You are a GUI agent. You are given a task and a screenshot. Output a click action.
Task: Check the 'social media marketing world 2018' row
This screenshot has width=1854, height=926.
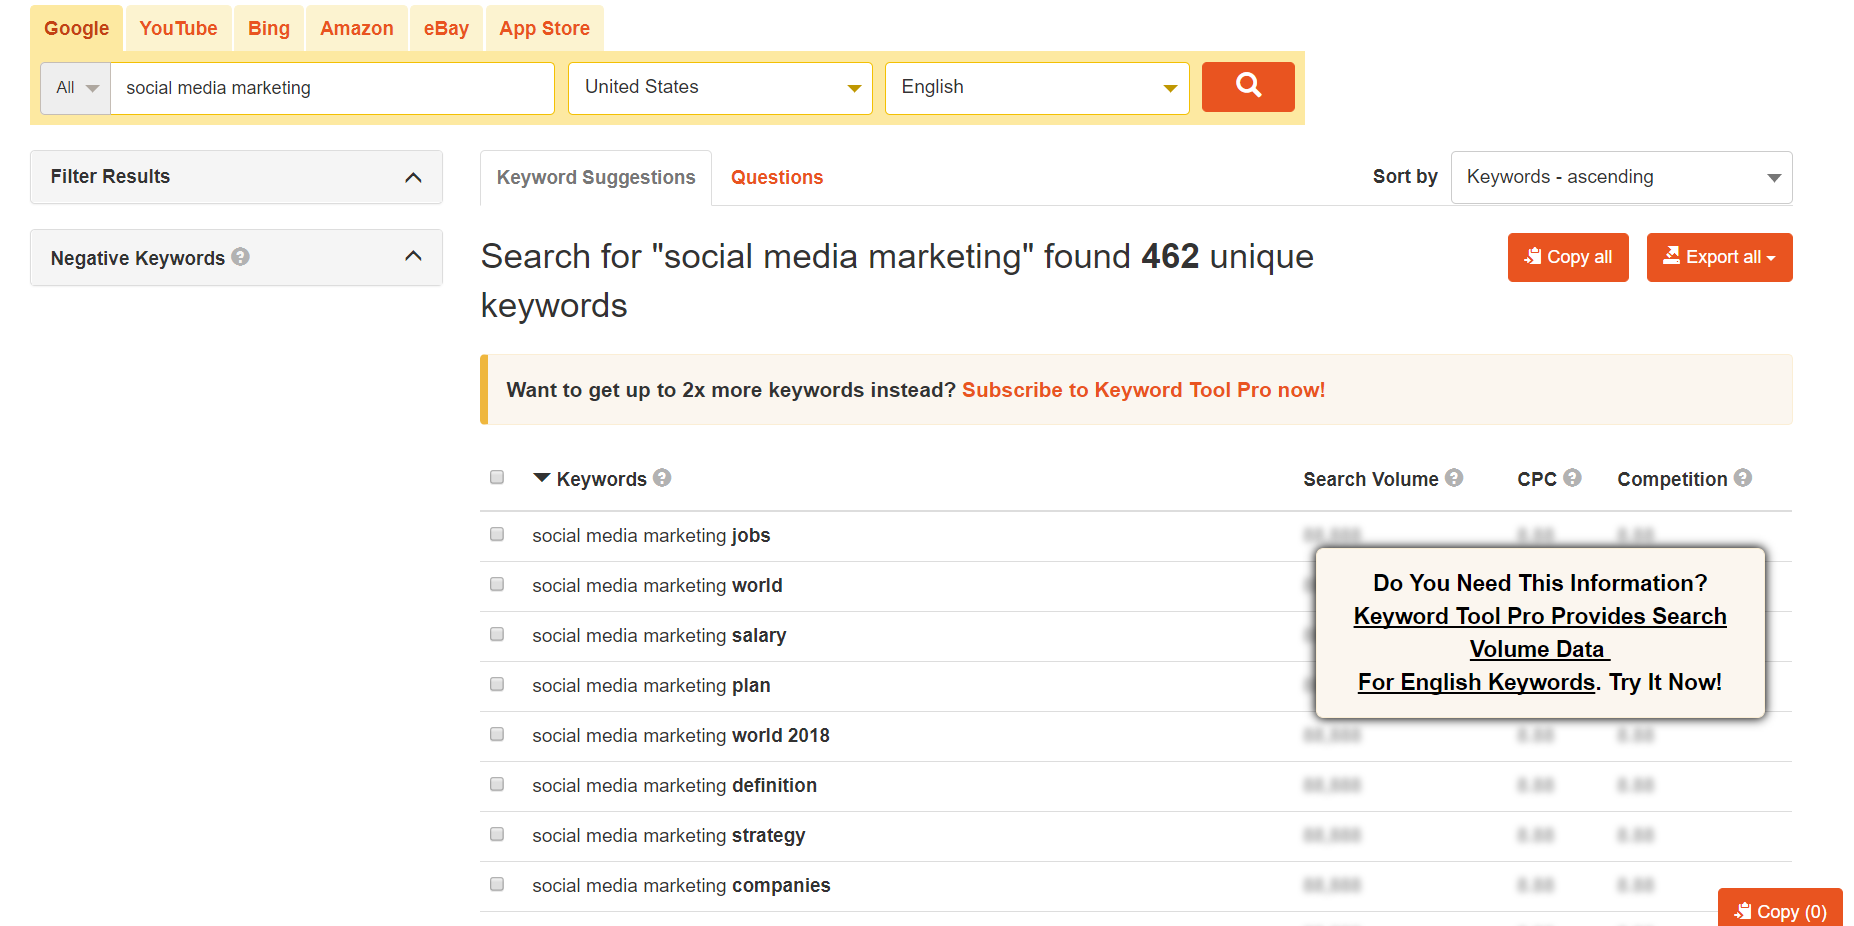[497, 734]
